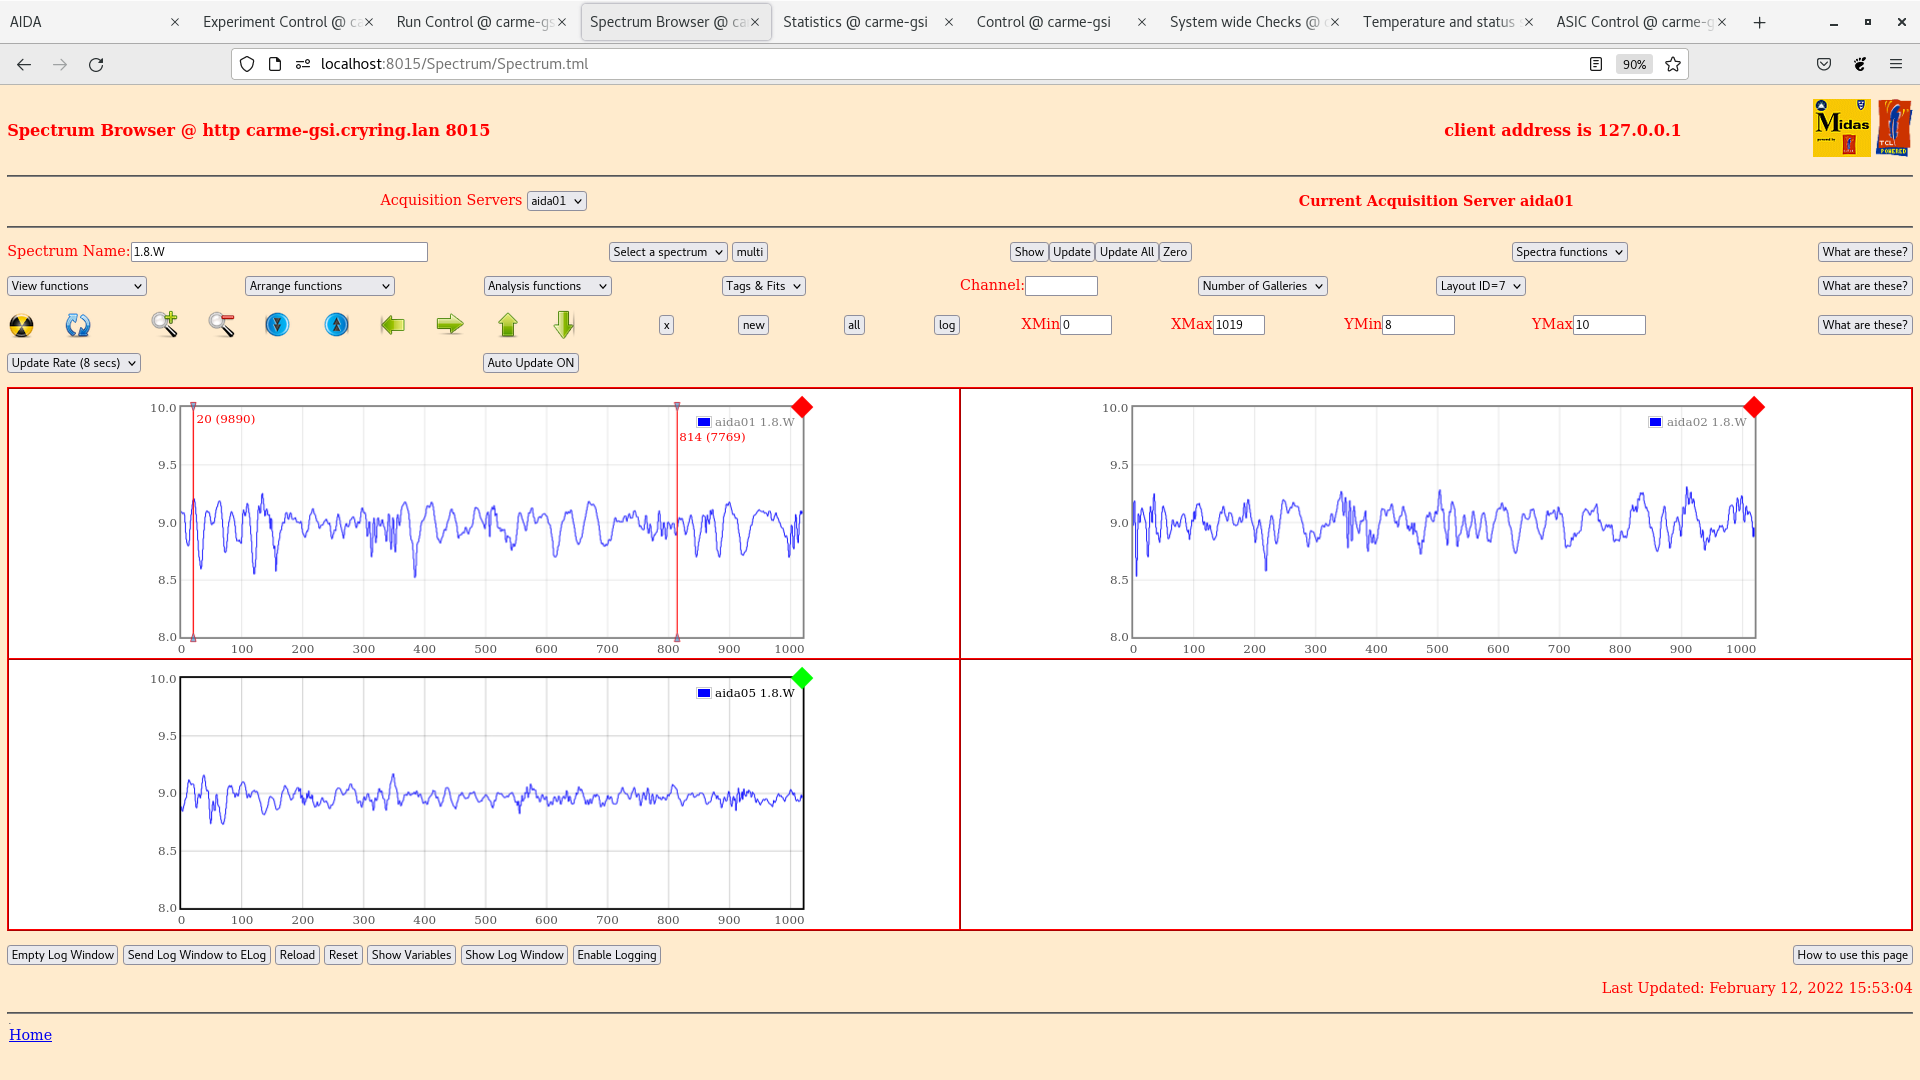Click the green diamond on aida05 gallery
Screen dimensions: 1920x1080
click(x=801, y=678)
